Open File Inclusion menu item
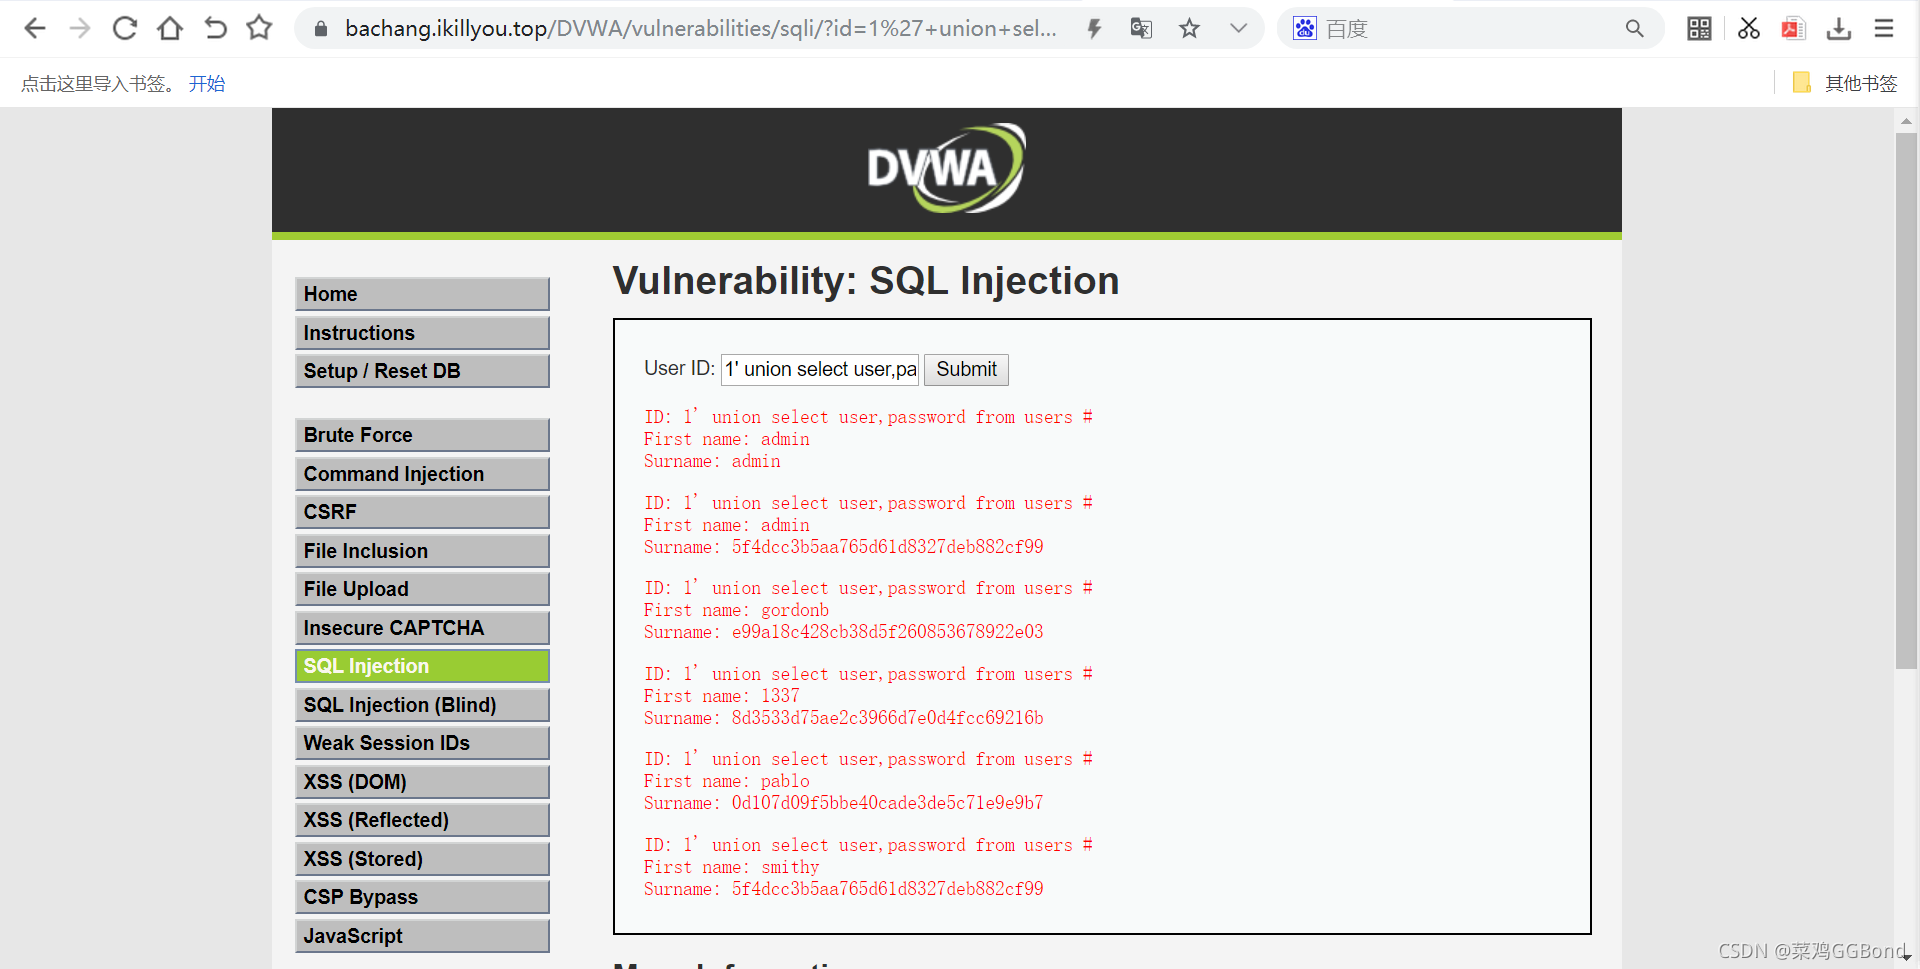The width and height of the screenshot is (1920, 969). click(422, 551)
